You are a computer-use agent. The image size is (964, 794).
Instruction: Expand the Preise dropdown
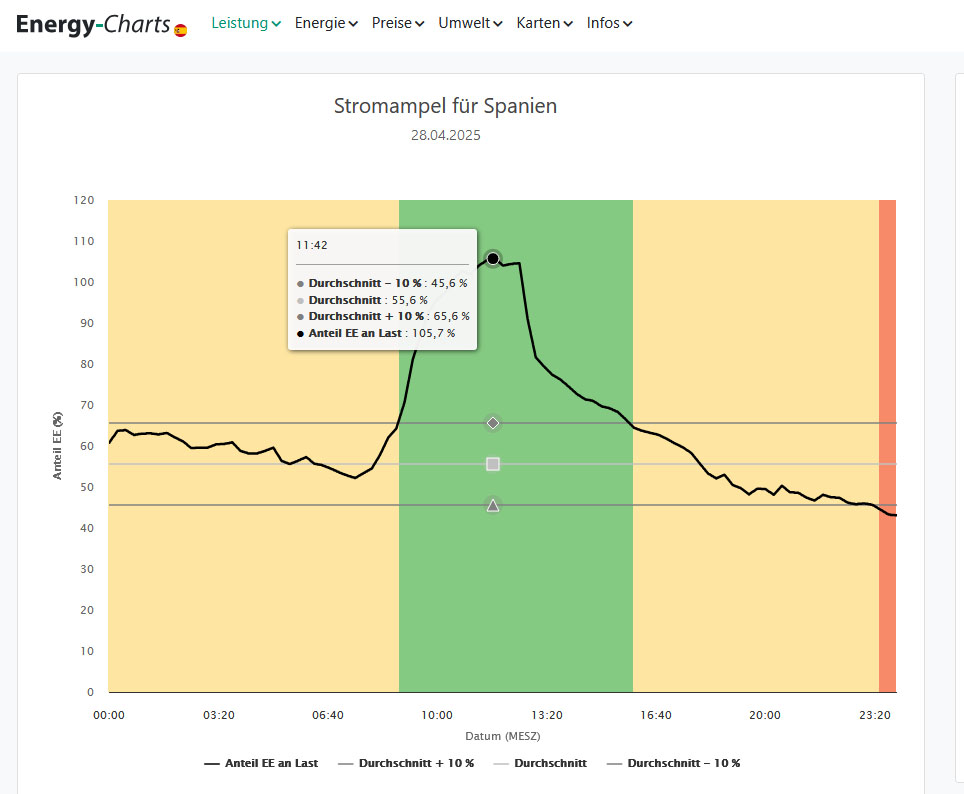pyautogui.click(x=398, y=23)
